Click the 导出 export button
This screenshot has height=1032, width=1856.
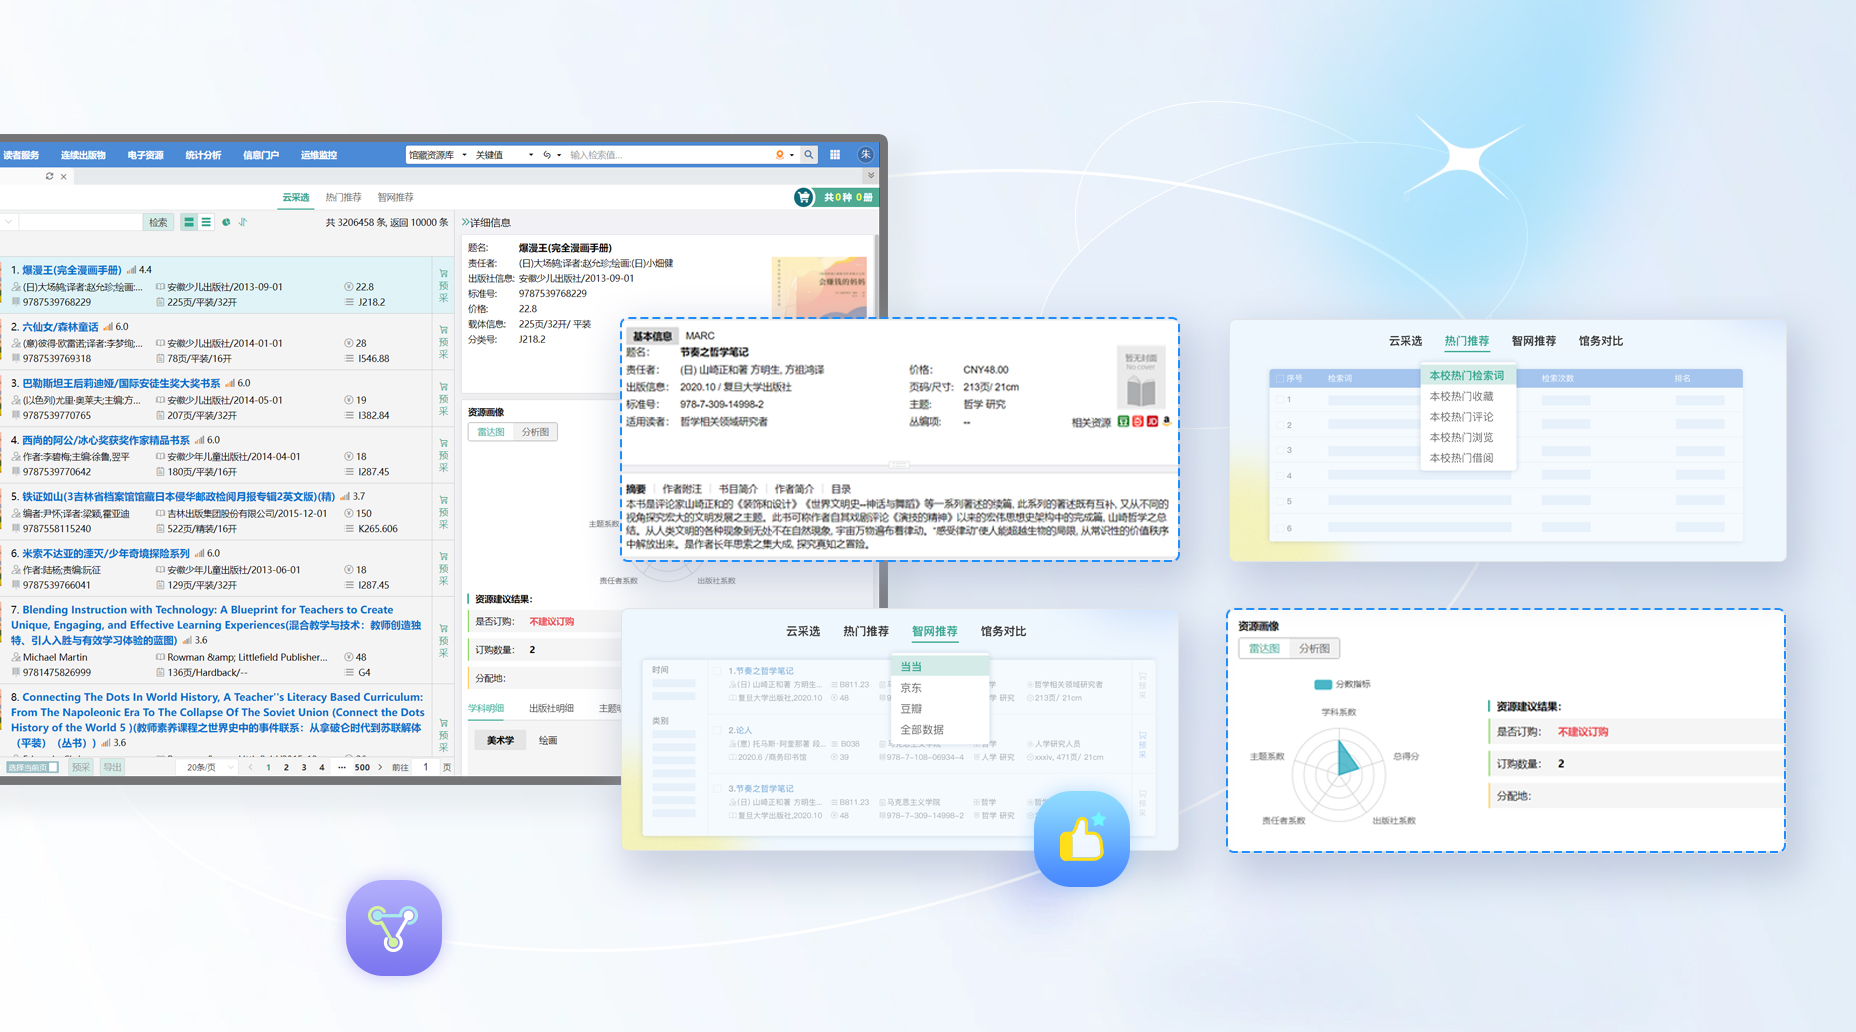coord(112,767)
